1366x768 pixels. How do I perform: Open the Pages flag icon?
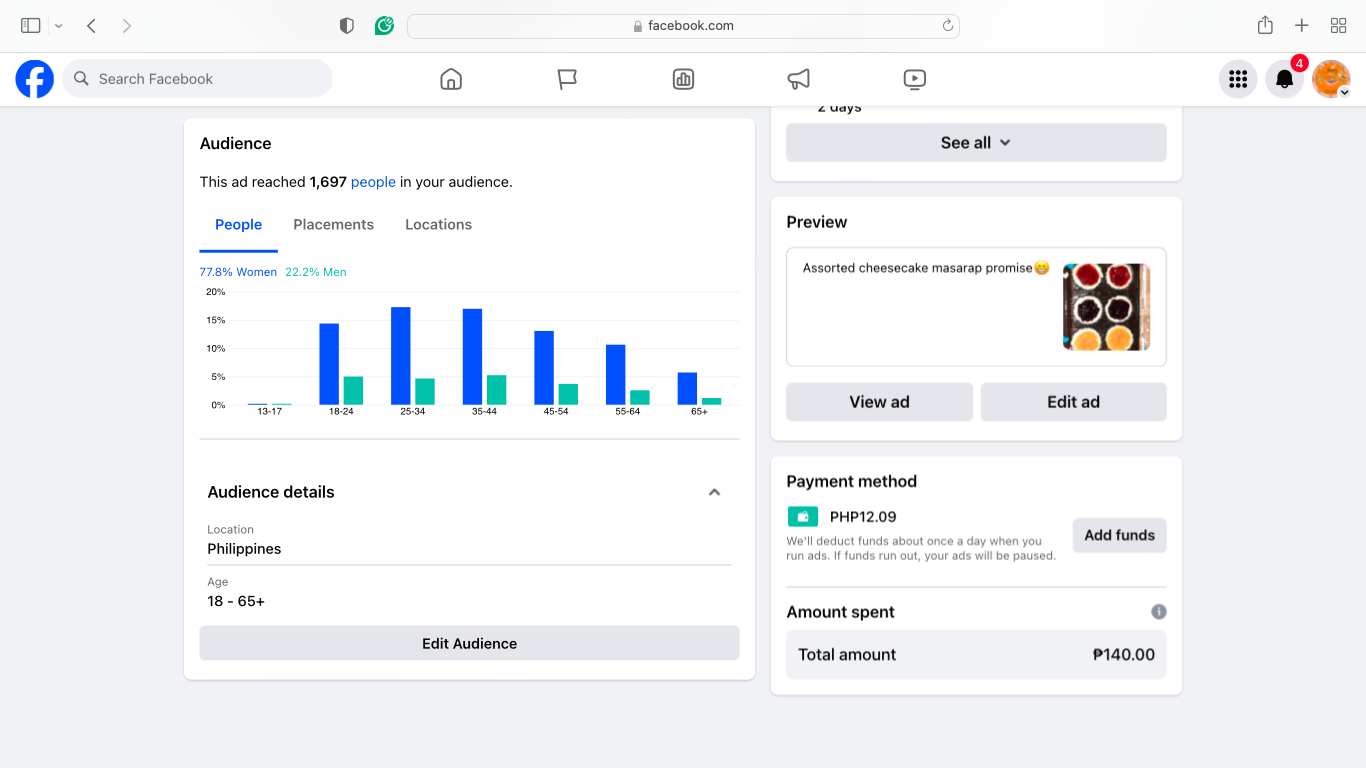567,79
